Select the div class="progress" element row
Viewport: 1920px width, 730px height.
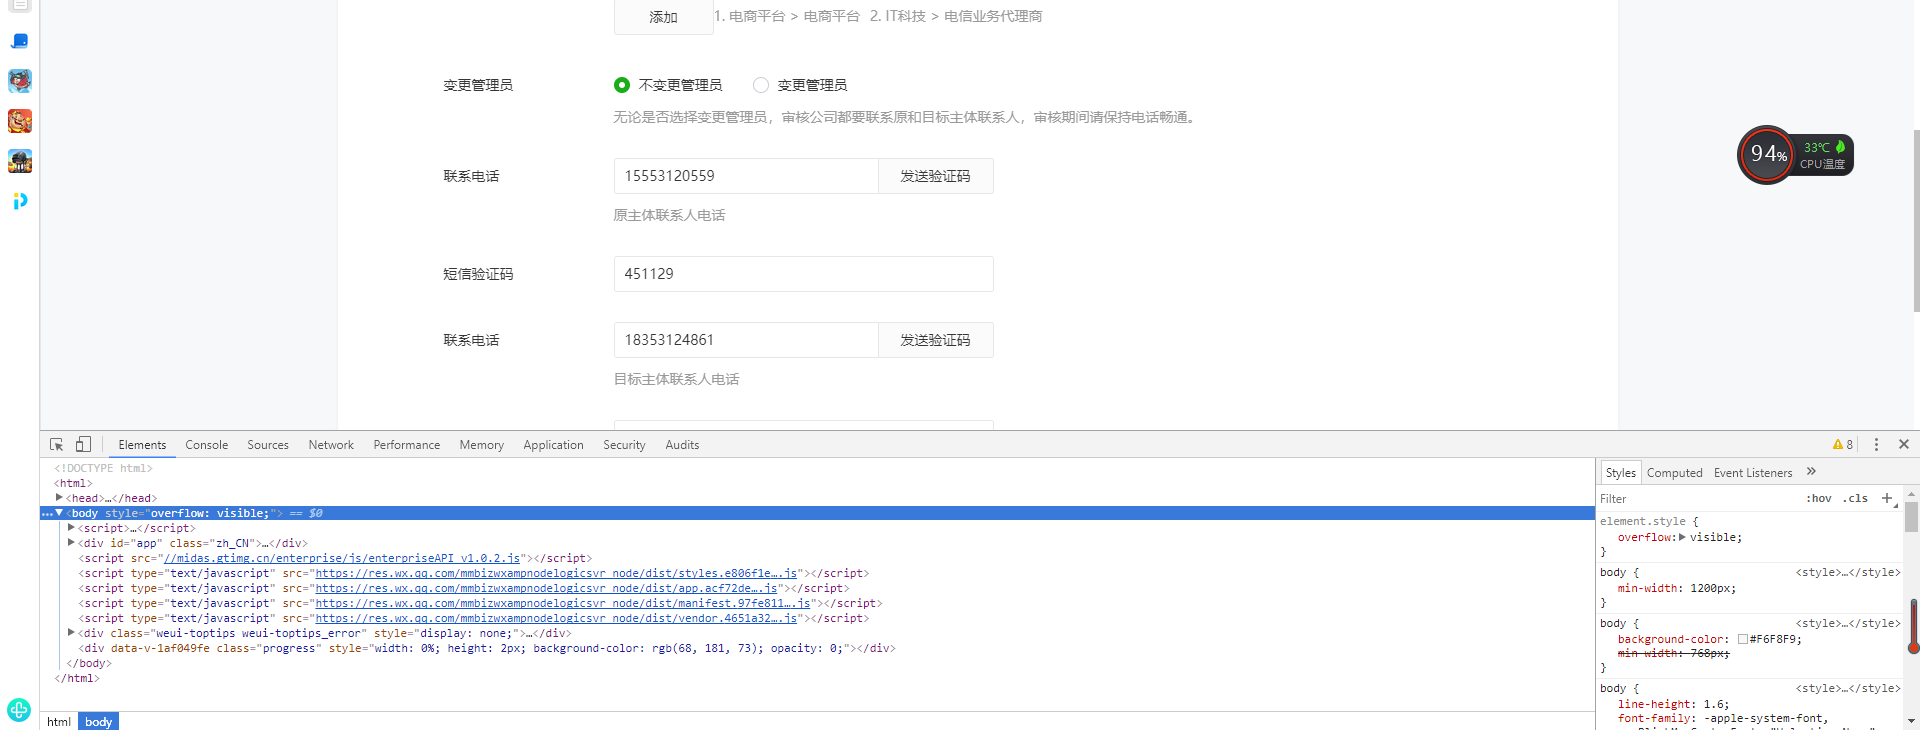(x=487, y=648)
